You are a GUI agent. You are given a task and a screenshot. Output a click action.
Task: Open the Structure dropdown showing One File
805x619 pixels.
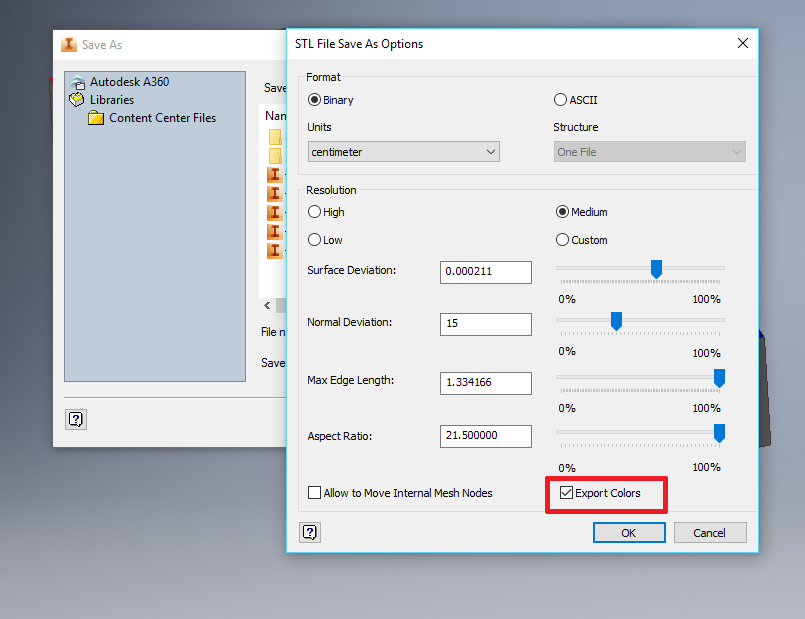pyautogui.click(x=649, y=151)
